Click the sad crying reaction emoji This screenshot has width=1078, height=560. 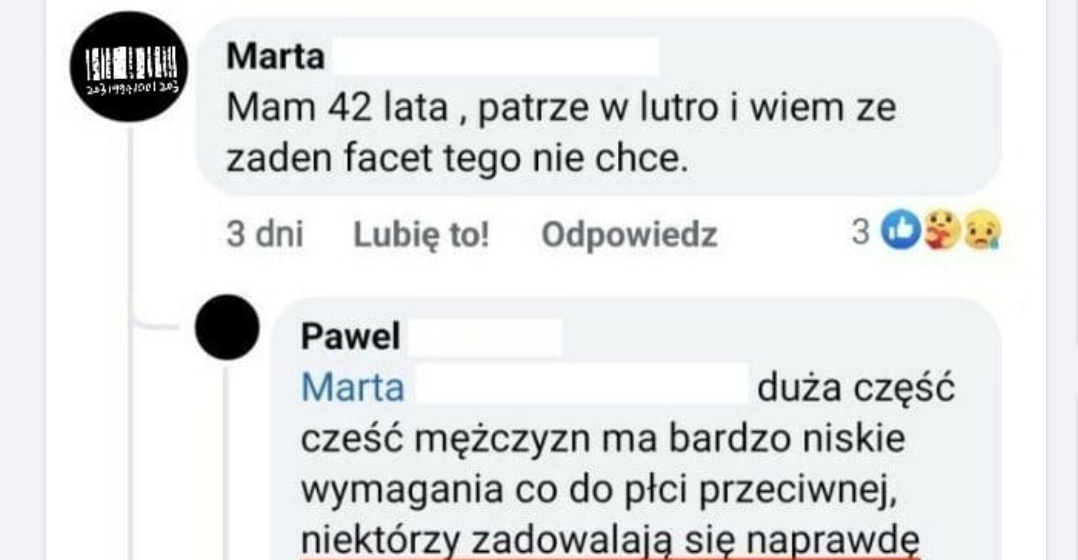pyautogui.click(x=982, y=229)
